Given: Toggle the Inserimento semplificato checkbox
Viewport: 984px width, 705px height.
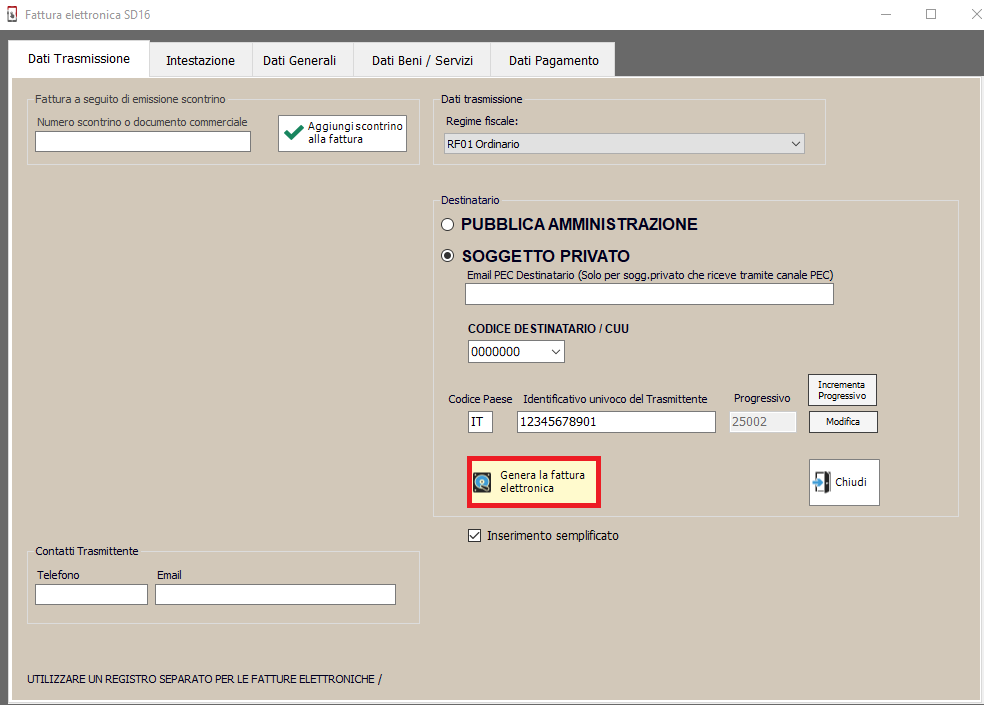Looking at the screenshot, I should point(475,536).
